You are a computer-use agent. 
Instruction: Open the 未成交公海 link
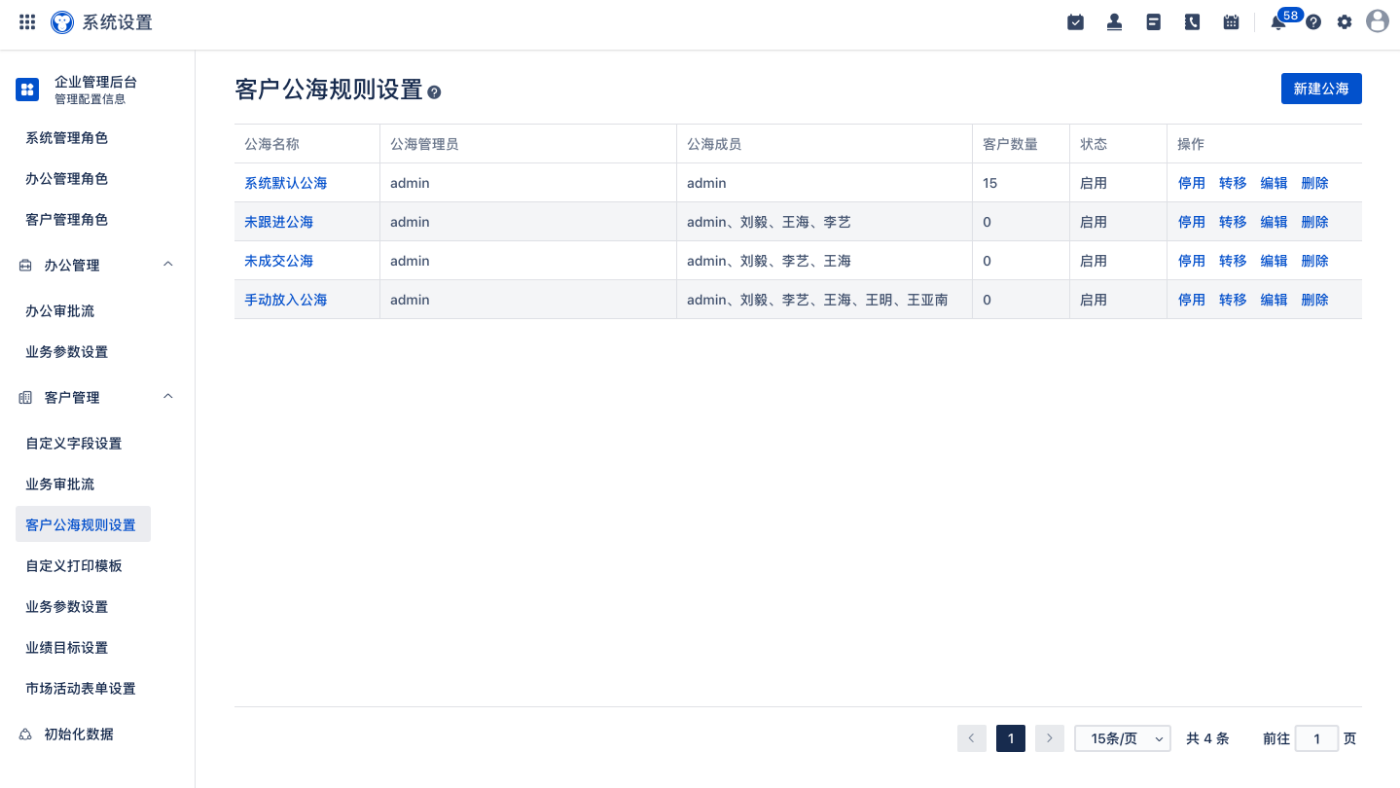(x=279, y=261)
